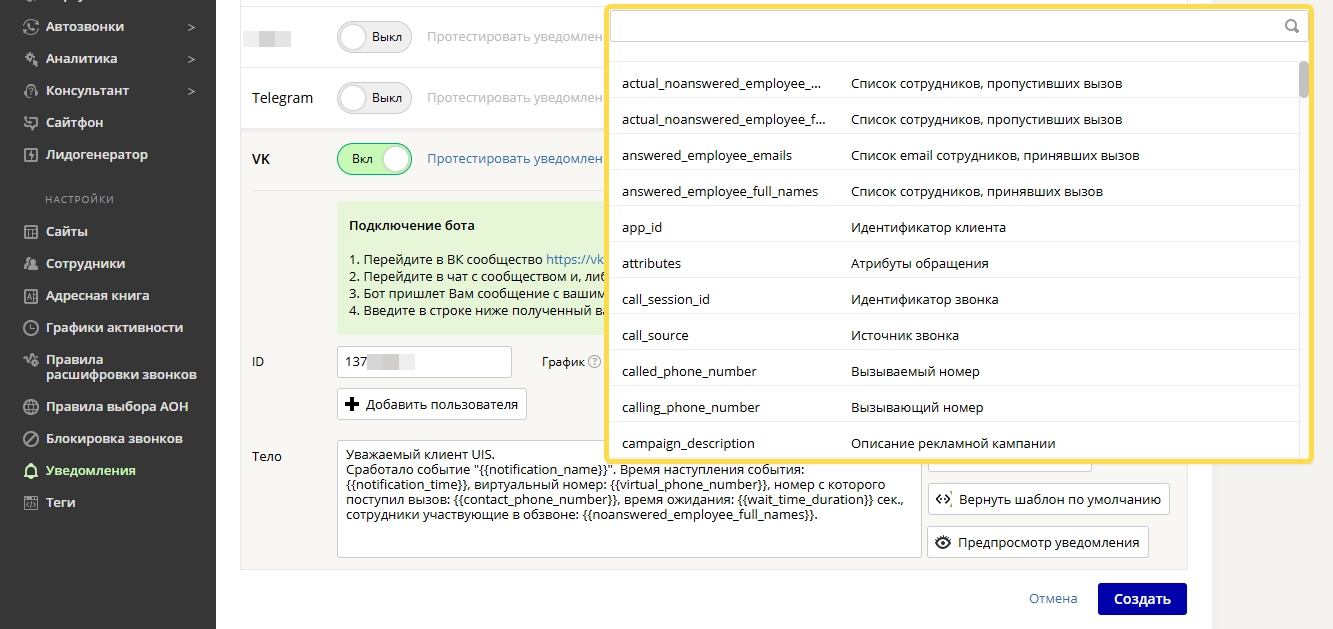Screen dimensions: 1333x629
Task: Expand the Автозвонки menu arrow
Action: click(191, 27)
